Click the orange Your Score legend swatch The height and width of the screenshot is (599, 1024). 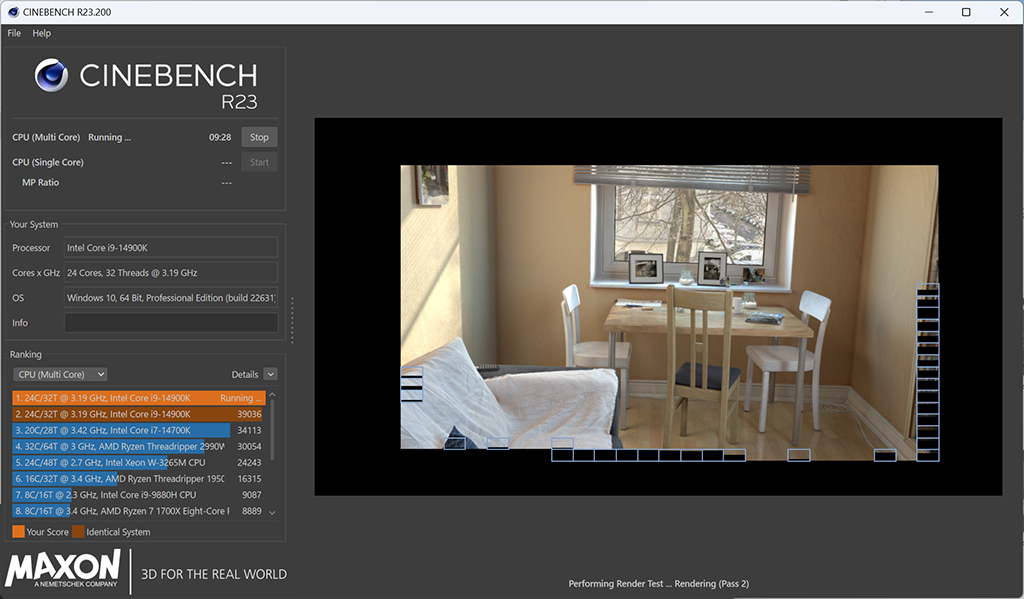[x=18, y=532]
